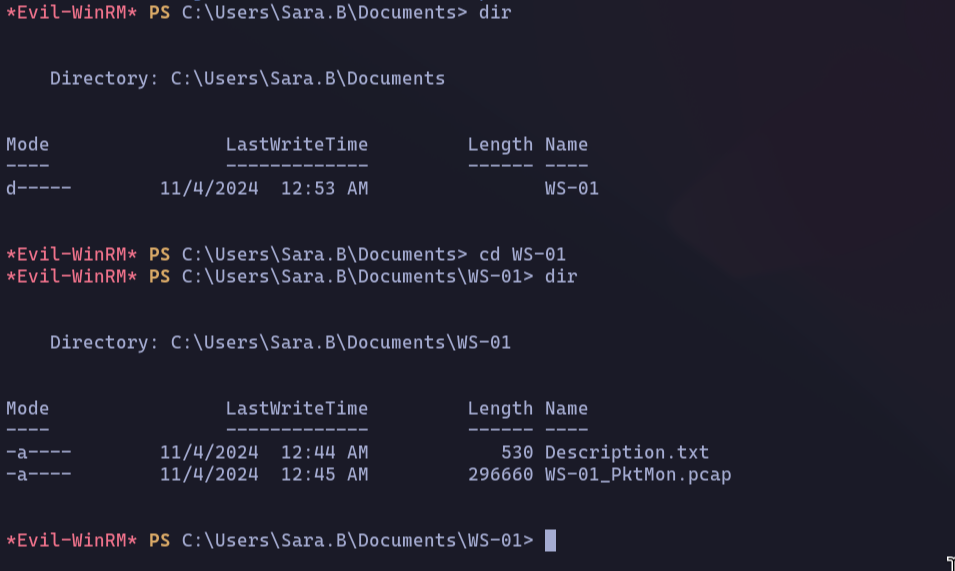955x571 pixels.
Task: Click the typed "cd WS-01" command
Action: pos(522,254)
